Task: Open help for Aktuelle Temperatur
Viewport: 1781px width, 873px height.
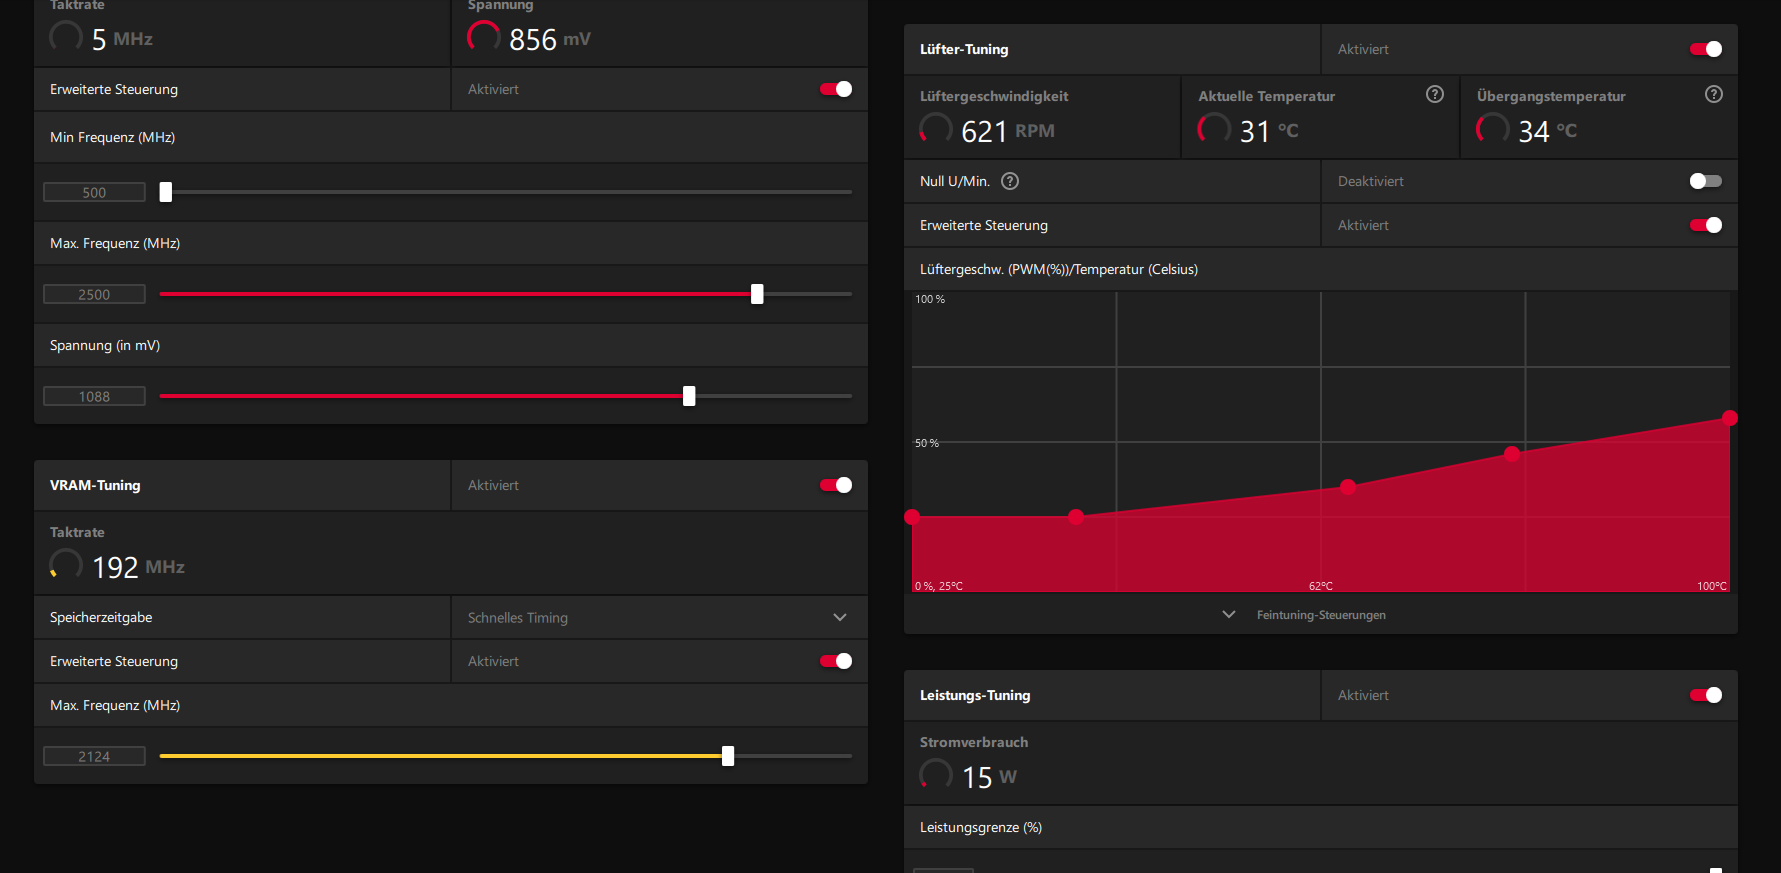Action: (1435, 94)
